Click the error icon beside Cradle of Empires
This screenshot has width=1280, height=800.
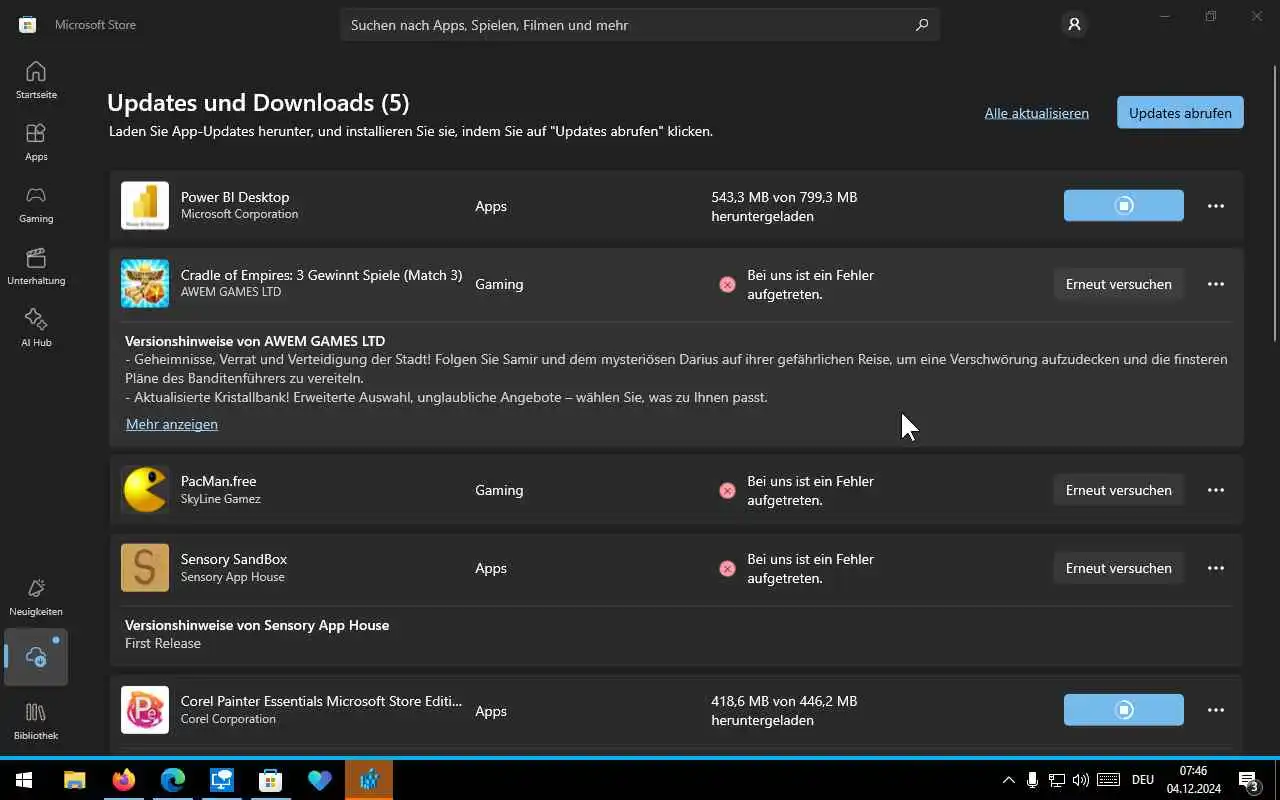[727, 285]
